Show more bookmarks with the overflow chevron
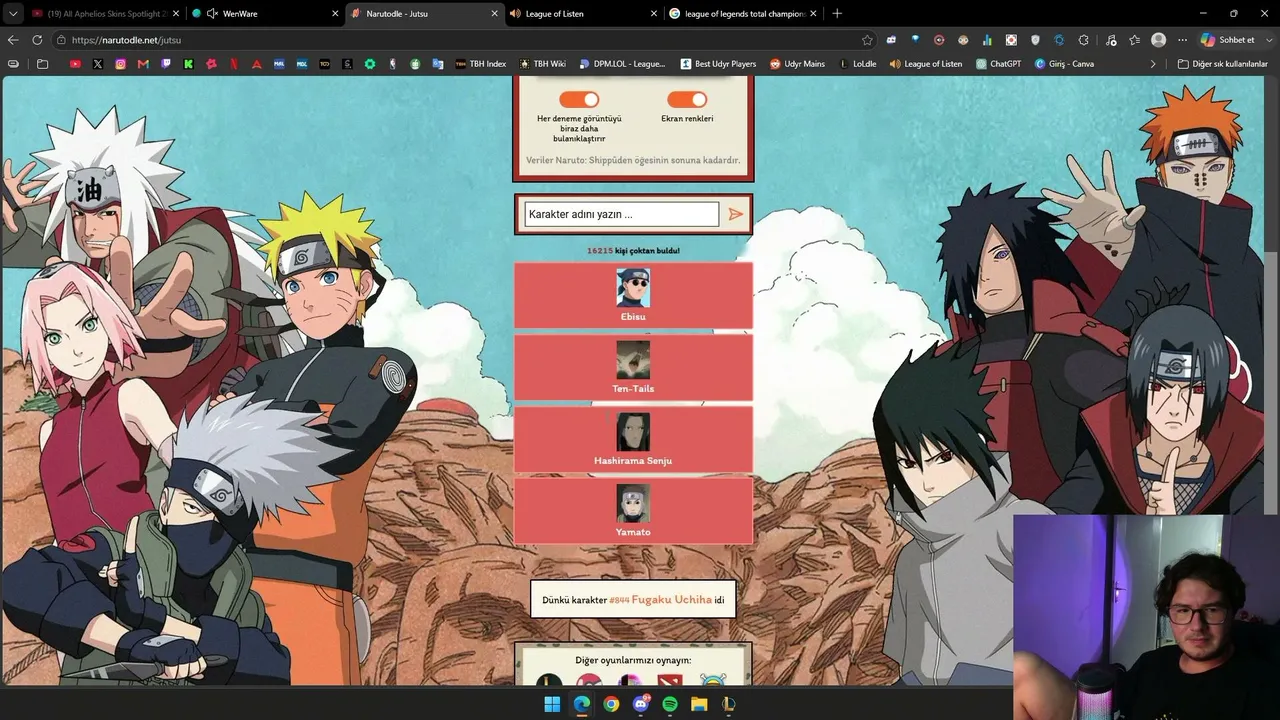This screenshot has height=720, width=1280. pyautogui.click(x=1153, y=64)
